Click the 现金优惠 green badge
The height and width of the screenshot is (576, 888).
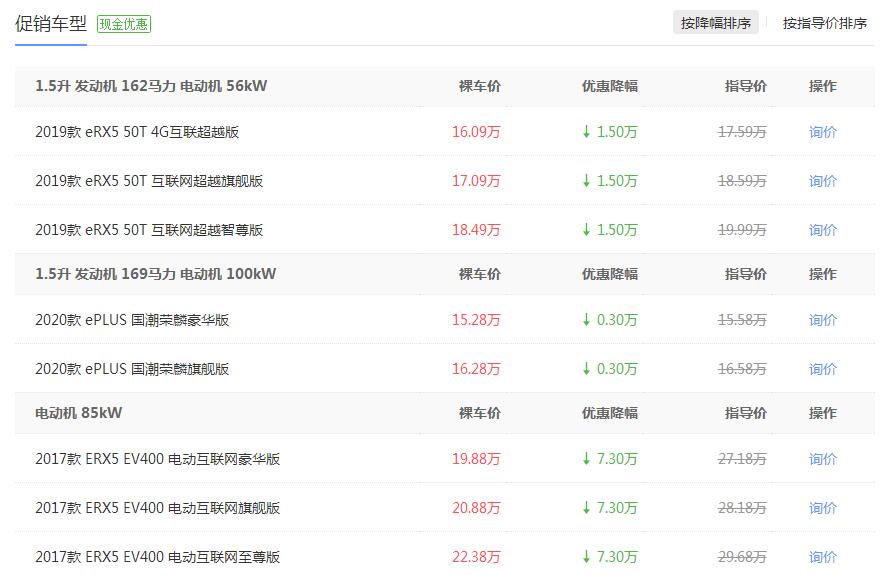(x=123, y=24)
